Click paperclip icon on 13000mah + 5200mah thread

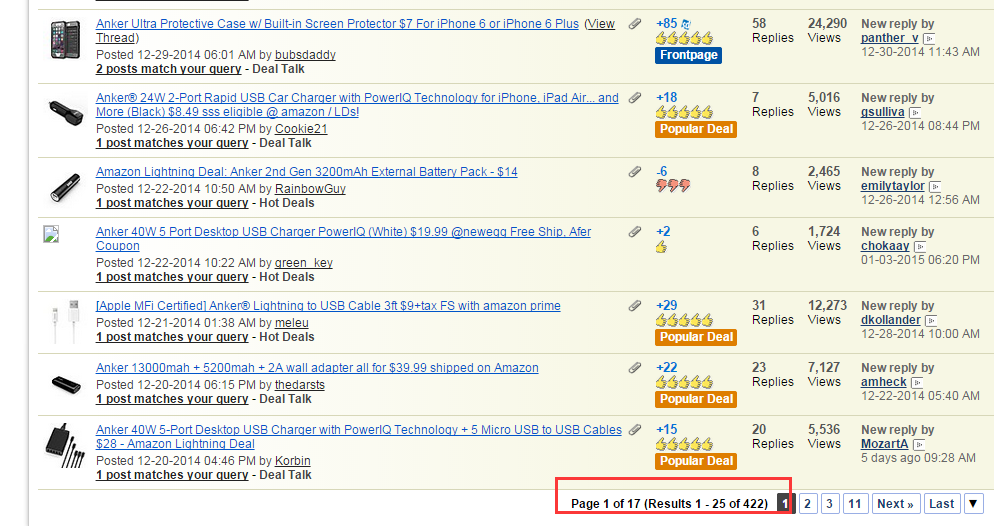635,368
